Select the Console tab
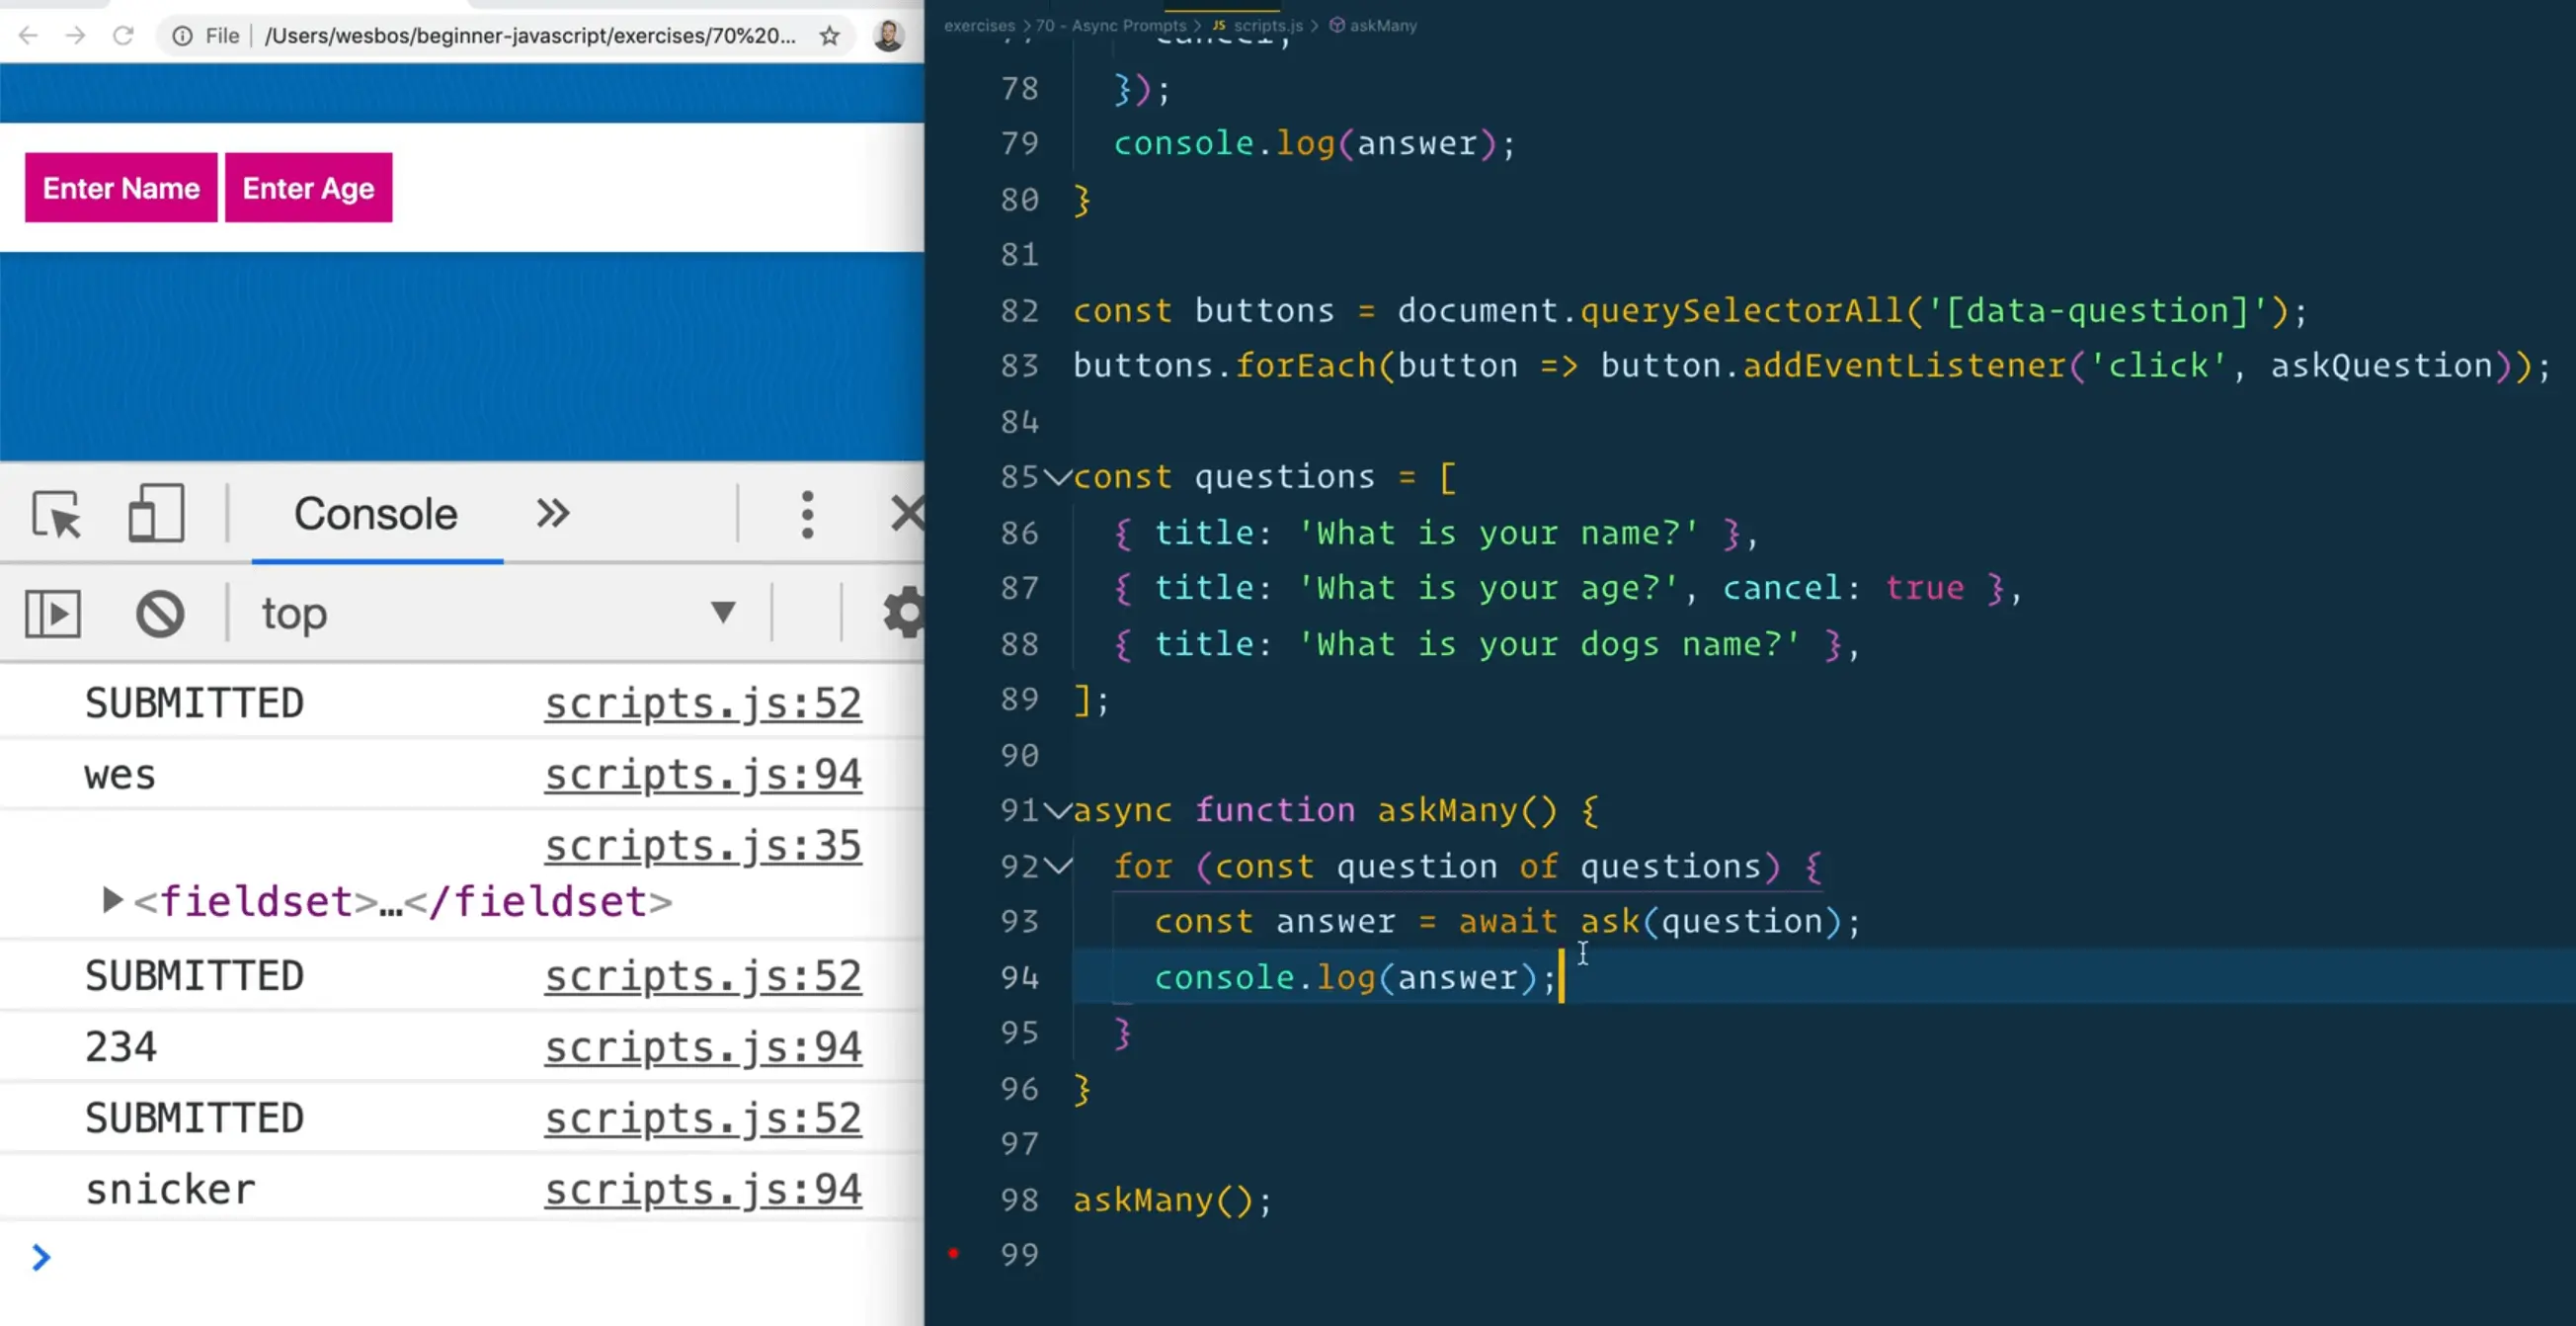Screen dimensions: 2576x1326 tap(375, 514)
